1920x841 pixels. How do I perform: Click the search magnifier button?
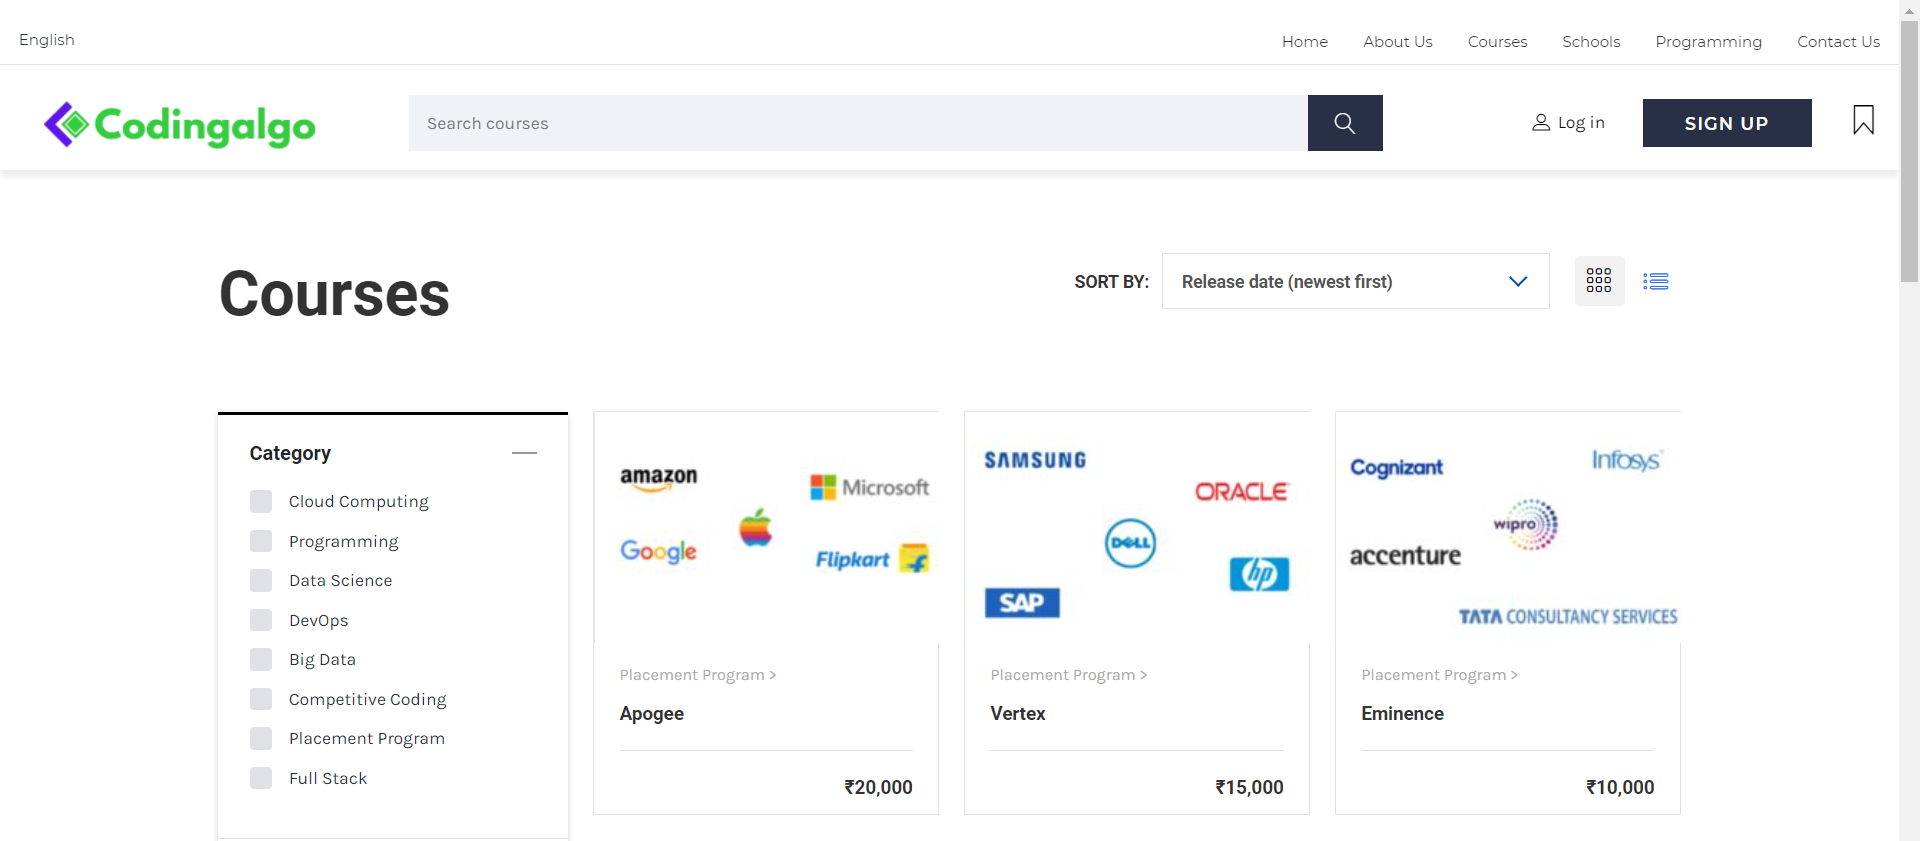(x=1344, y=123)
